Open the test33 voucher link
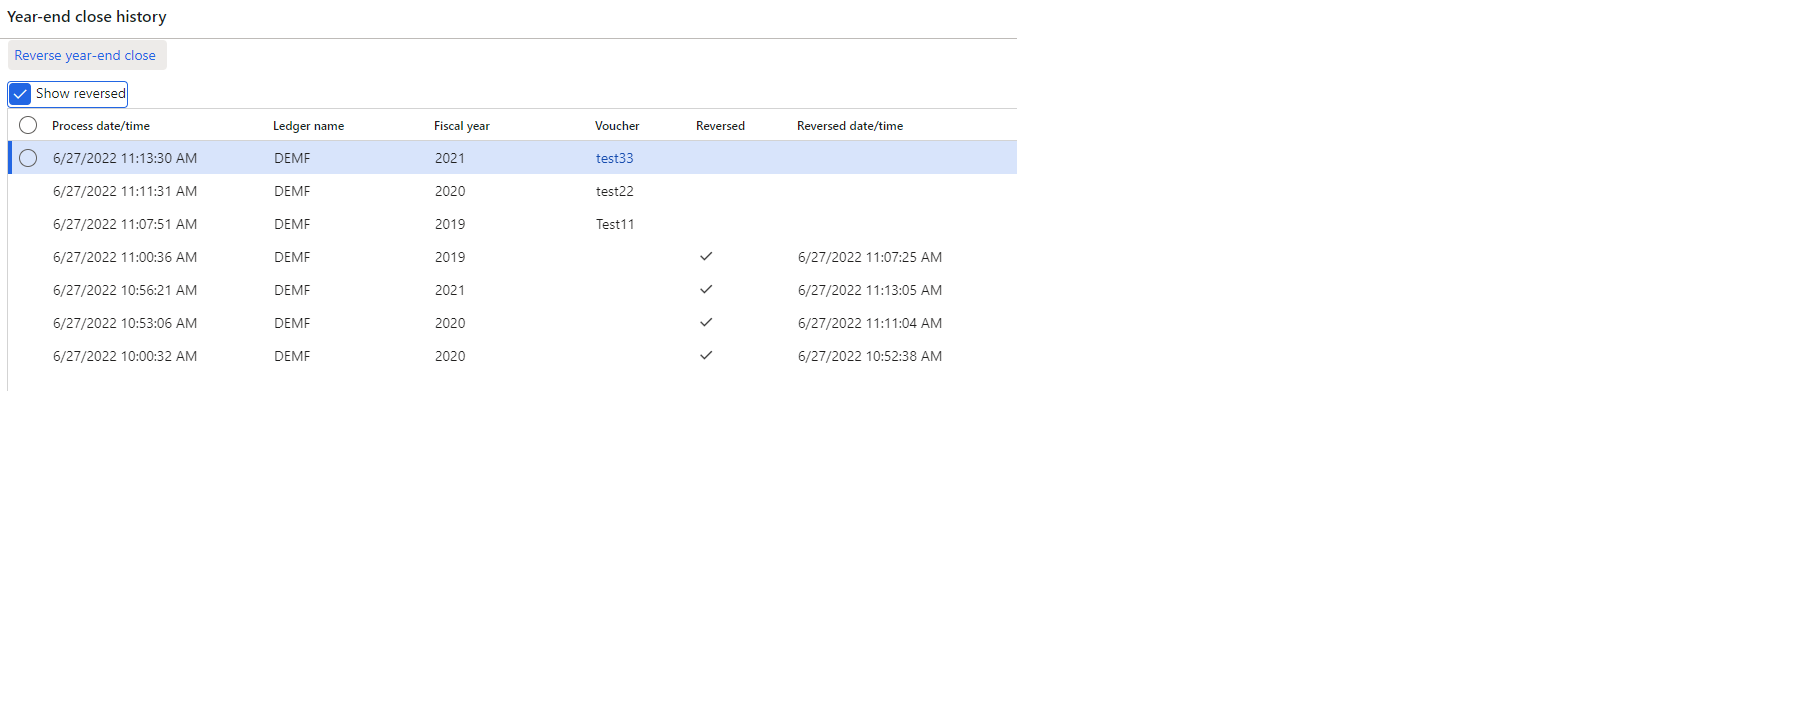This screenshot has width=1795, height=726. pos(614,158)
